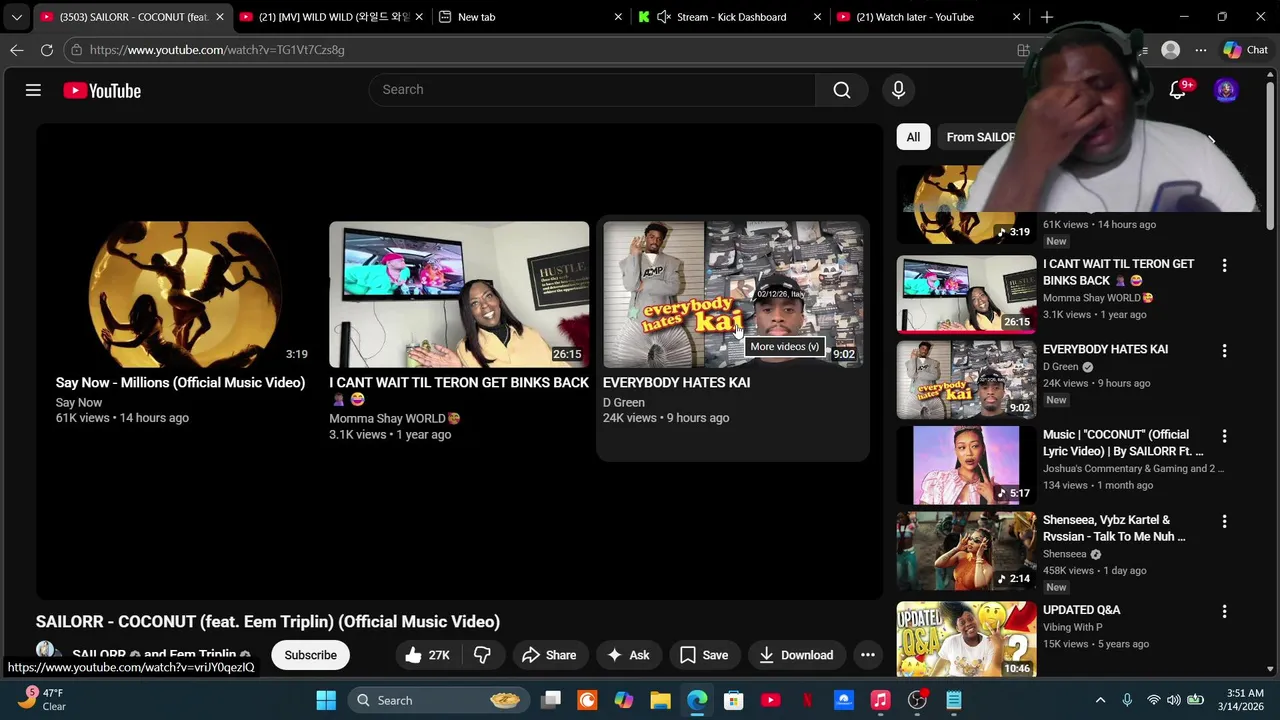Open Notepad from the taskbar

pos(954,700)
